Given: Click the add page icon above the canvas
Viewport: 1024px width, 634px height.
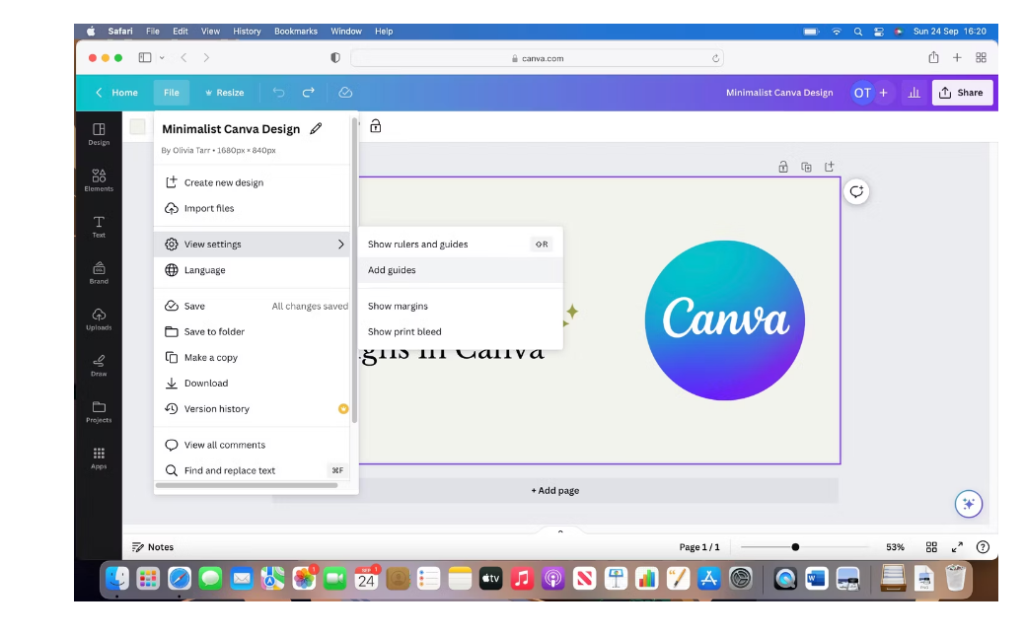Looking at the screenshot, I should pos(829,167).
